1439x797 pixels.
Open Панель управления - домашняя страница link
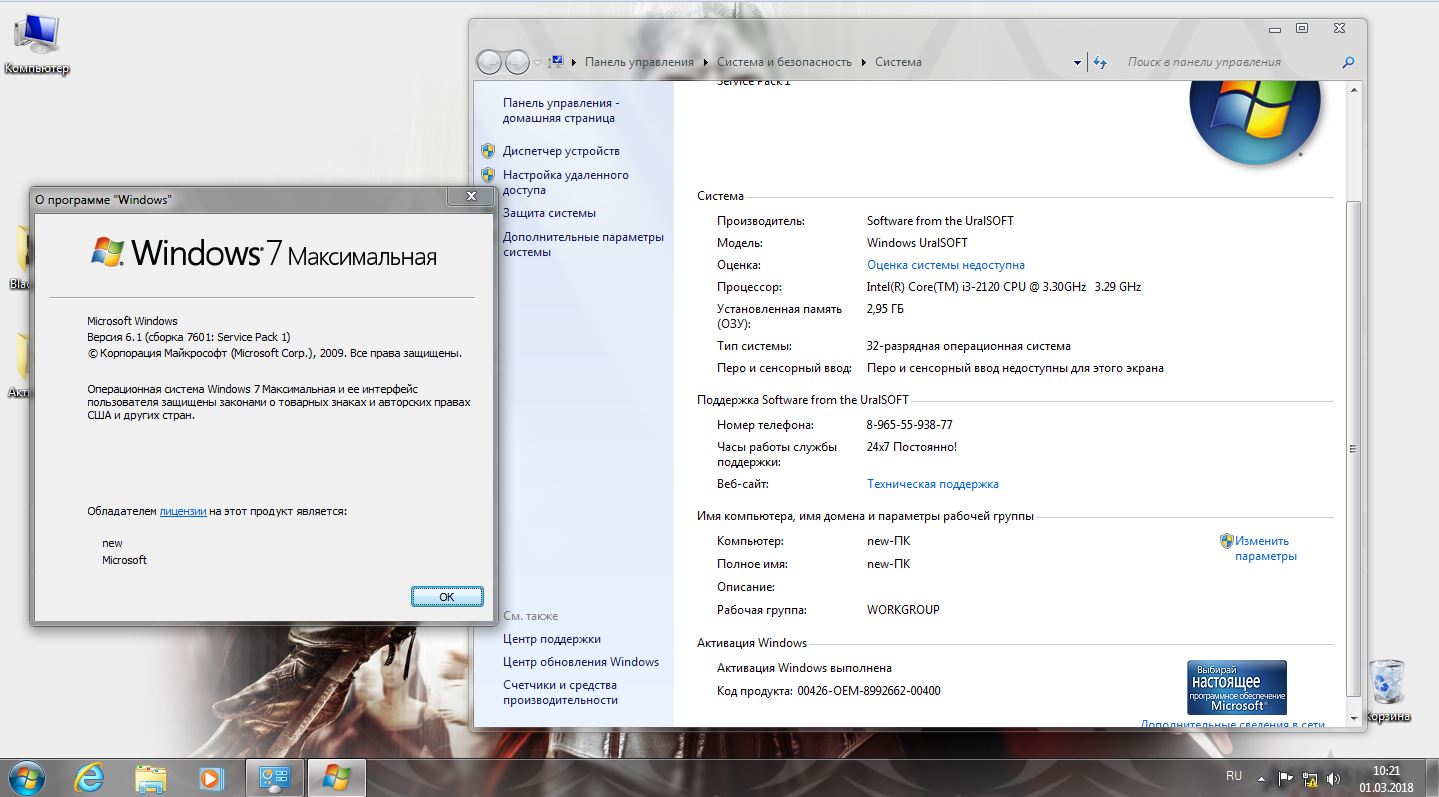(x=561, y=110)
